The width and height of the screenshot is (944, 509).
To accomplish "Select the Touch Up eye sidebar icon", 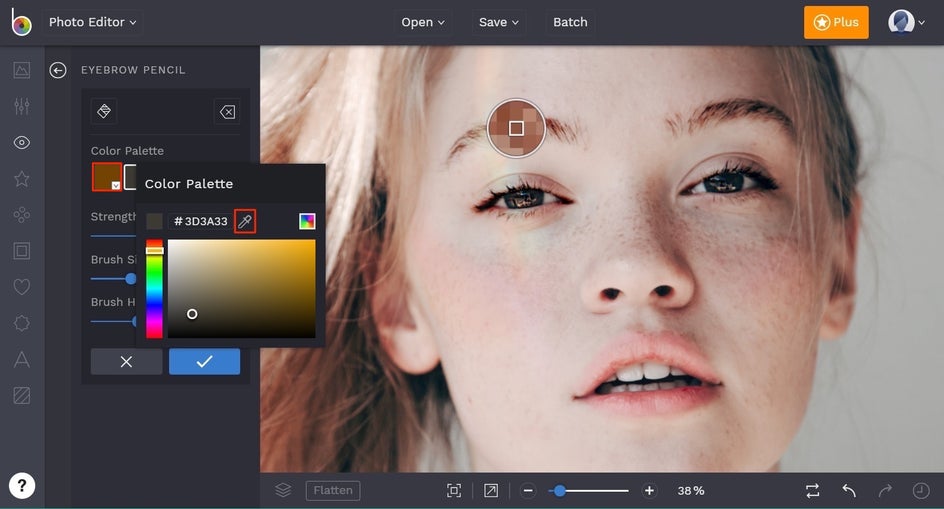I will point(22,143).
